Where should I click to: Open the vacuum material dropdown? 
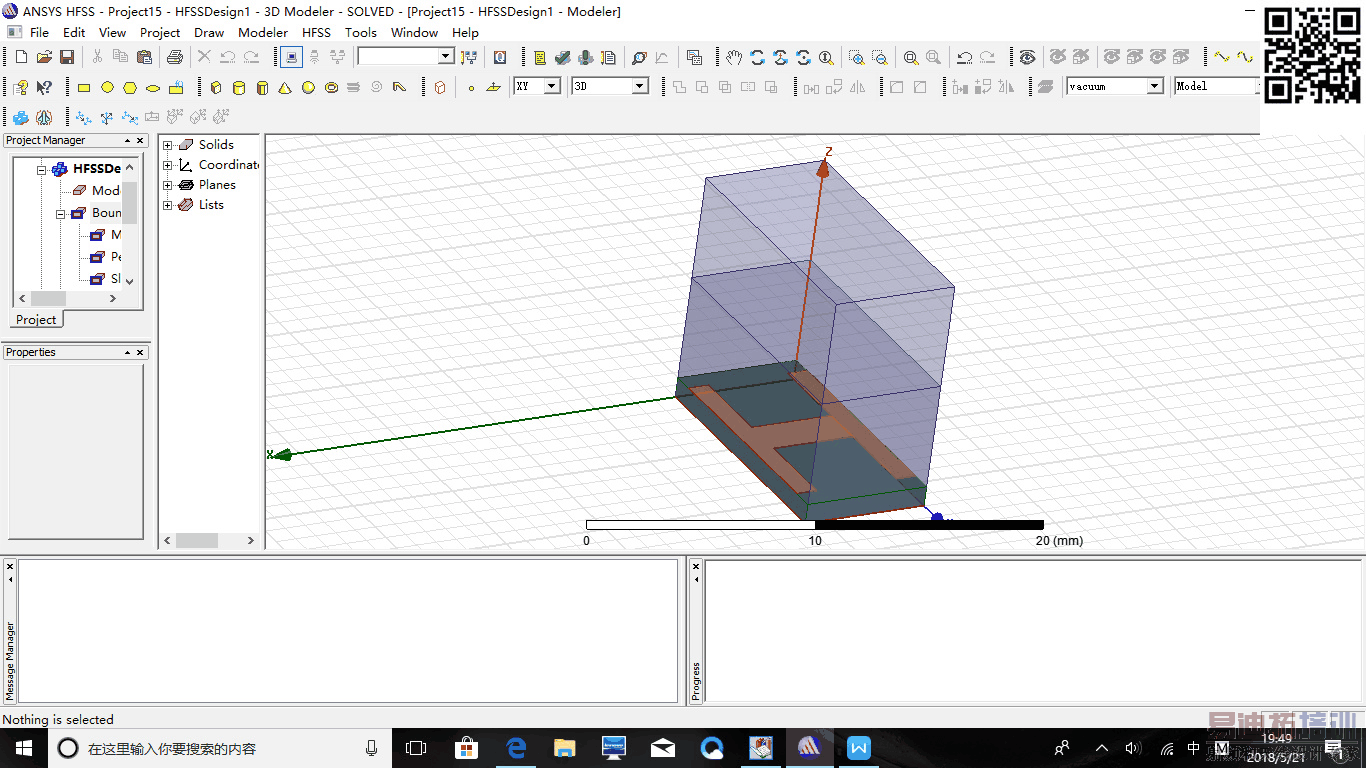tap(1154, 87)
